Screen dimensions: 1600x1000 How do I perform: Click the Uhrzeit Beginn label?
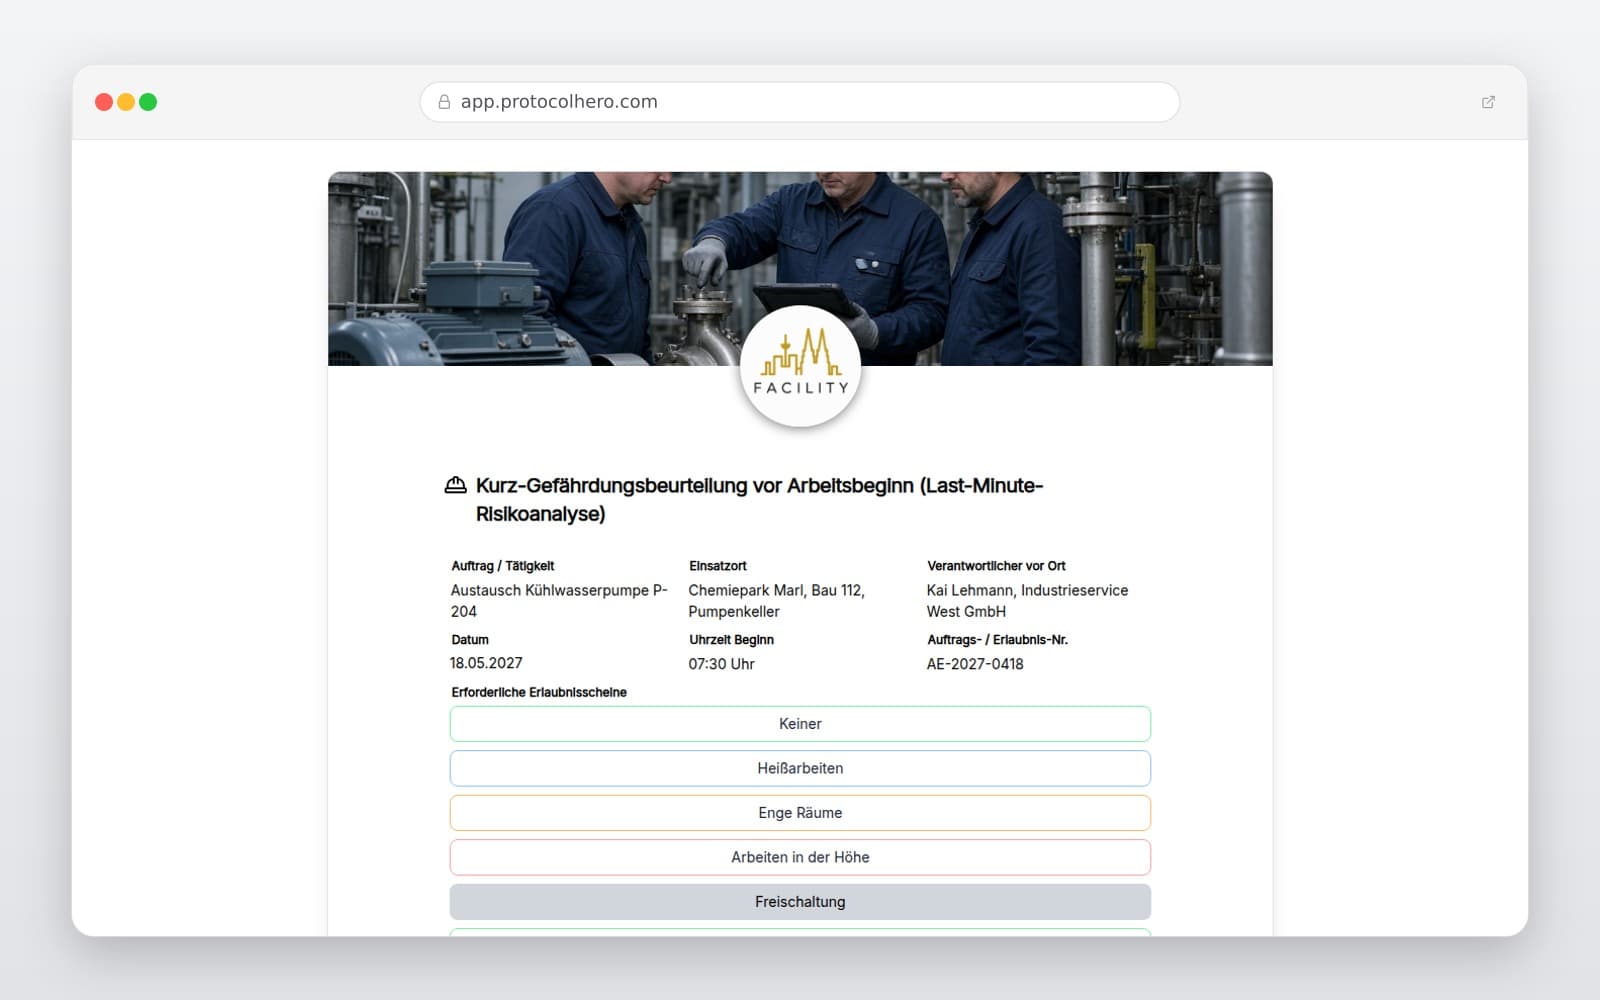tap(731, 640)
